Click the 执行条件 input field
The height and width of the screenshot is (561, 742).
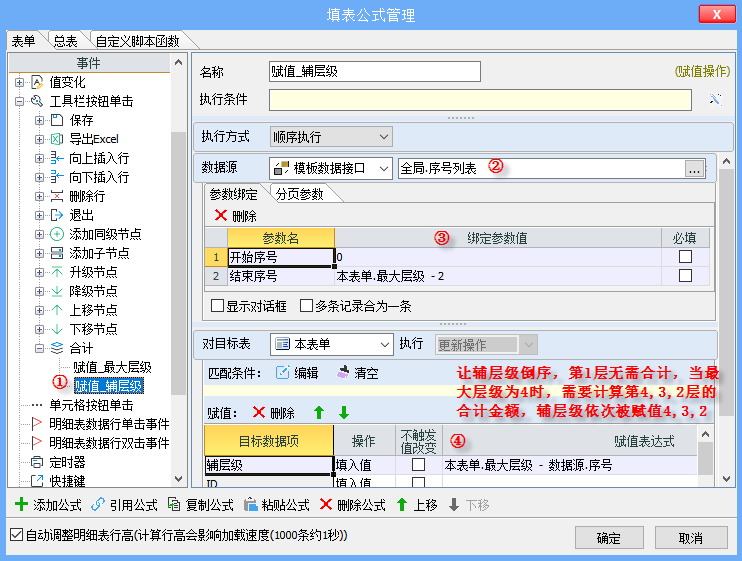480,100
